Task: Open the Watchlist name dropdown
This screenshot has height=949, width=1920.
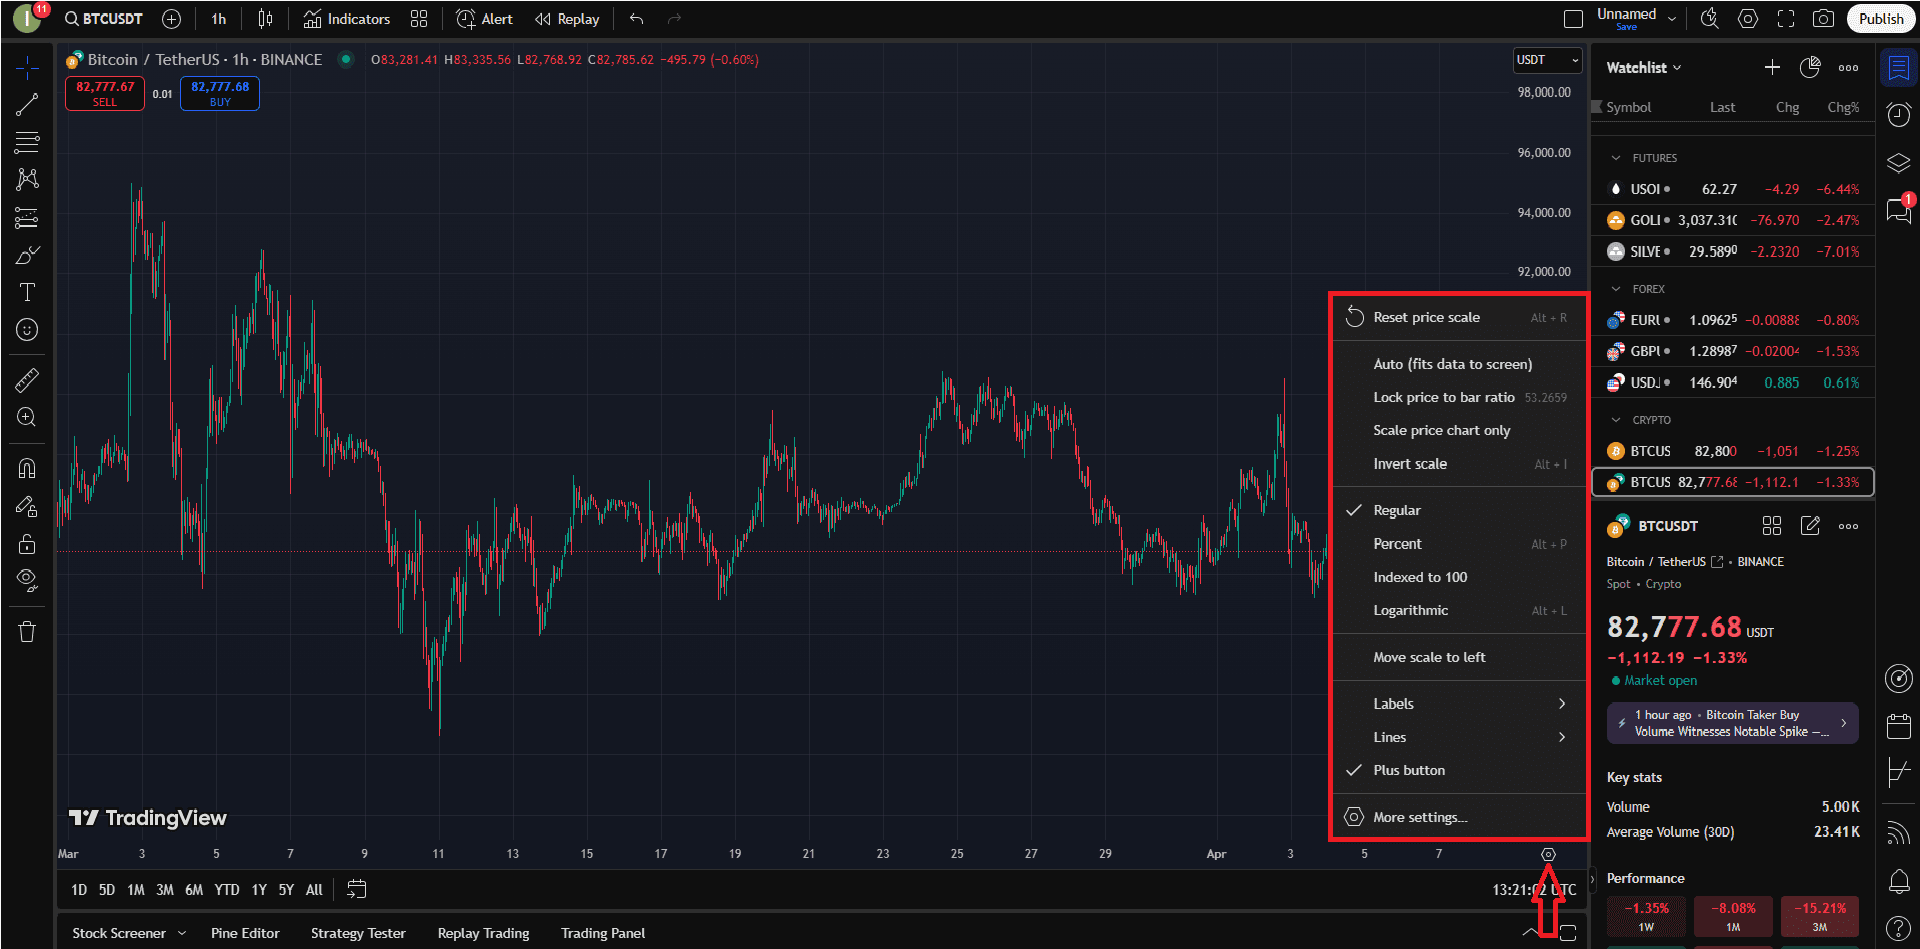Action: pos(1644,68)
